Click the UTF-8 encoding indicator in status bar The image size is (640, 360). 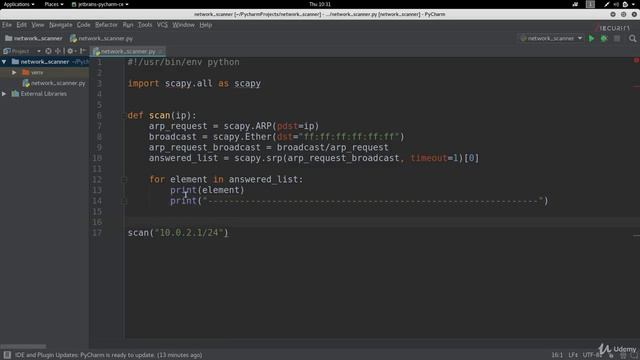[593, 355]
